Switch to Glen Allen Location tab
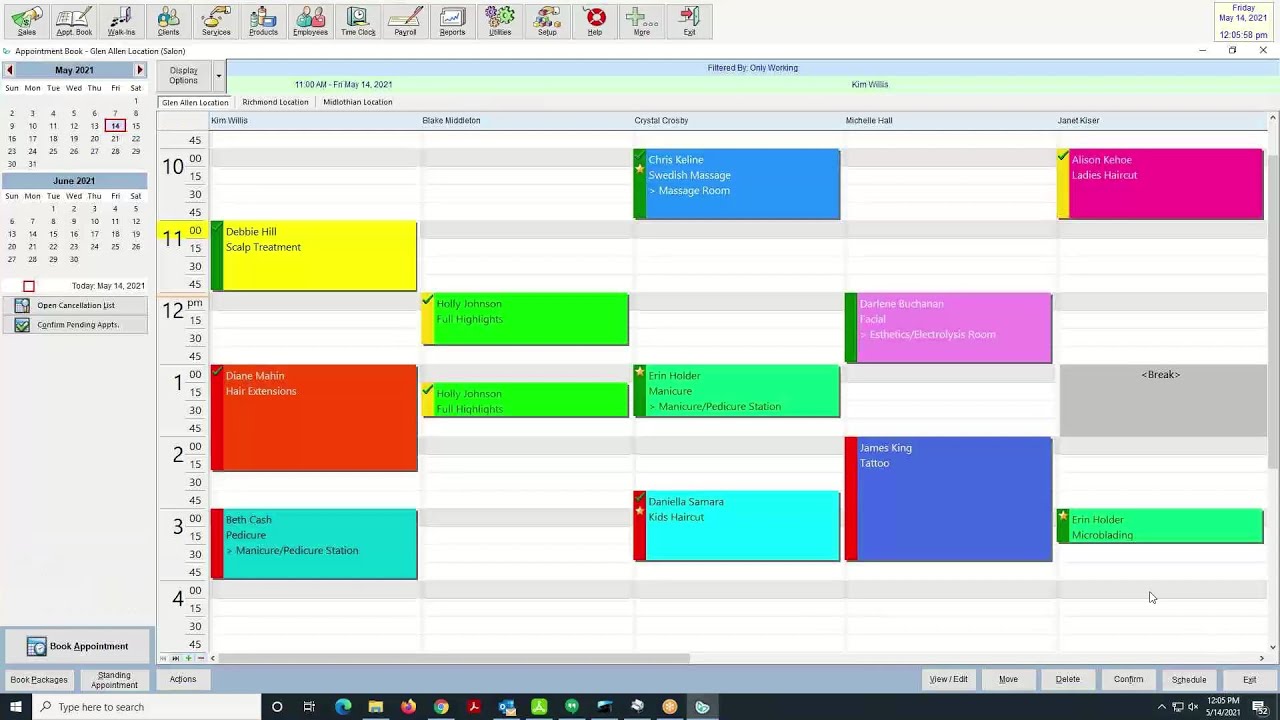1280x720 pixels. [195, 102]
